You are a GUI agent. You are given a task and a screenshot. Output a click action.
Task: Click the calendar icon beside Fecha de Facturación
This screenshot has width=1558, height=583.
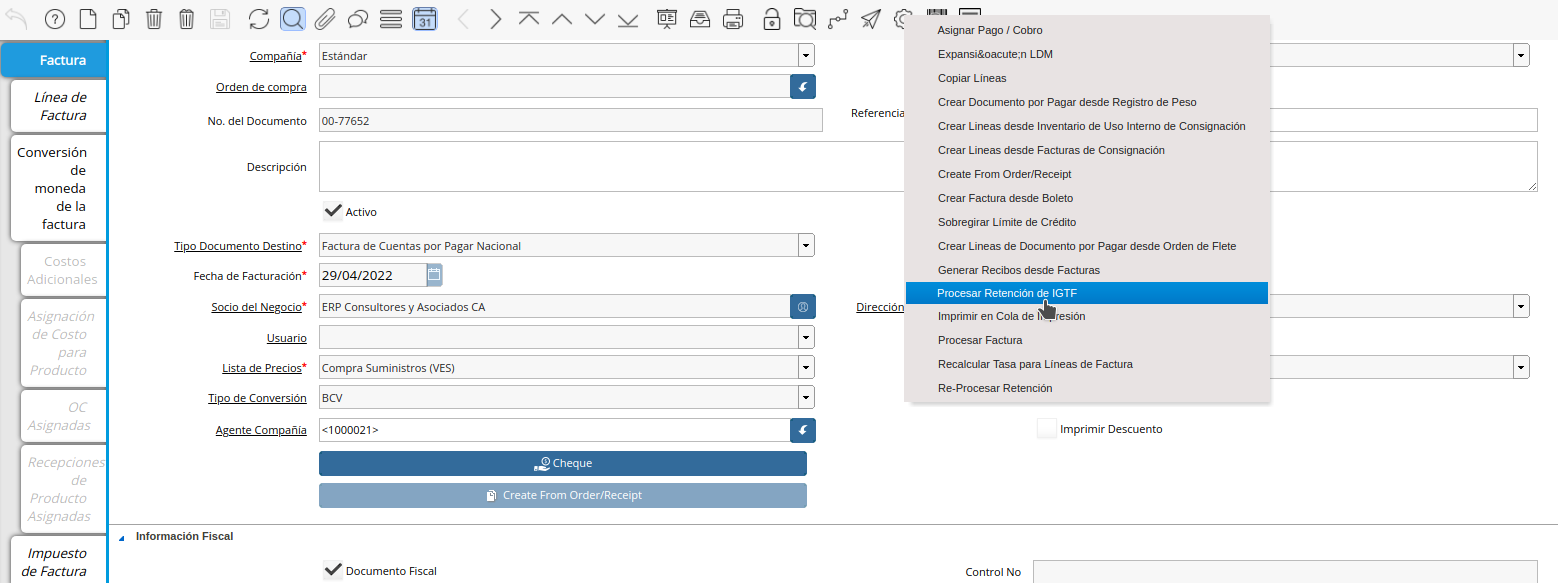pyautogui.click(x=434, y=274)
